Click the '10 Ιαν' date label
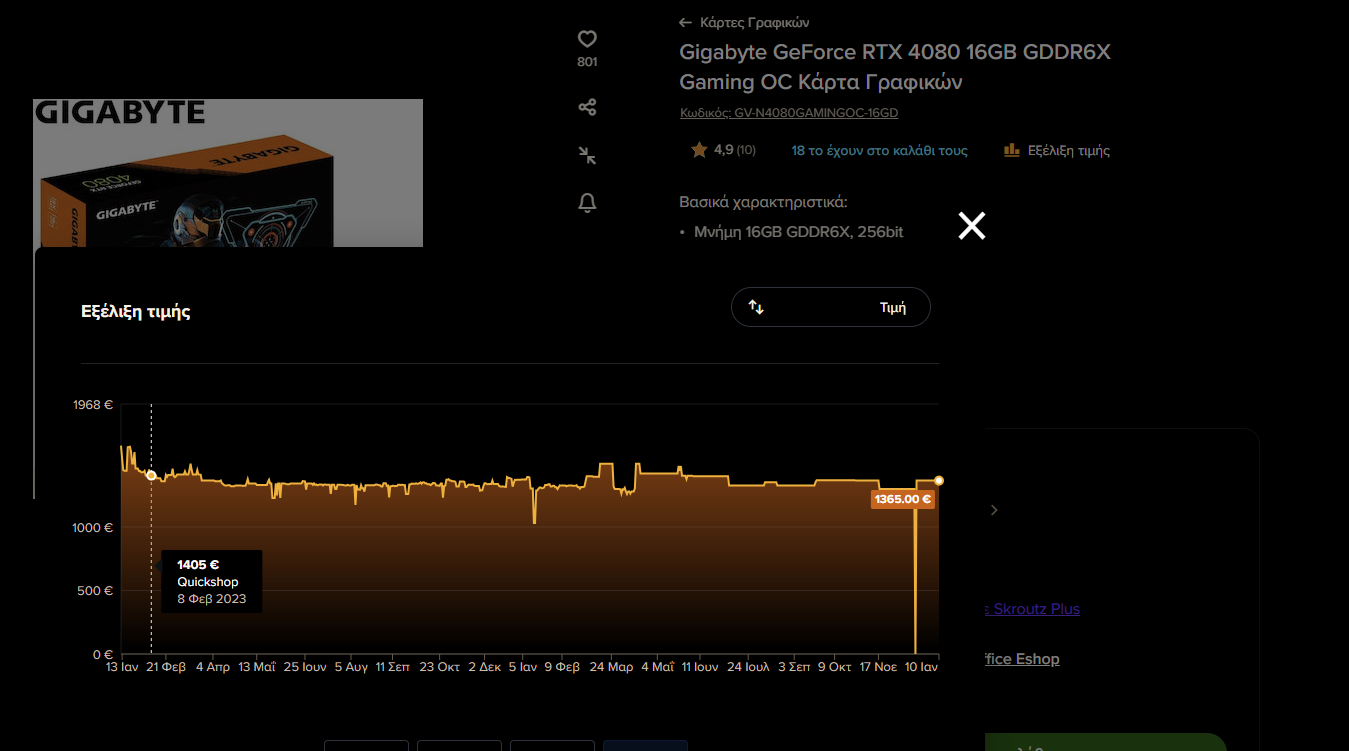Viewport: 1349px width, 751px height. 921,666
